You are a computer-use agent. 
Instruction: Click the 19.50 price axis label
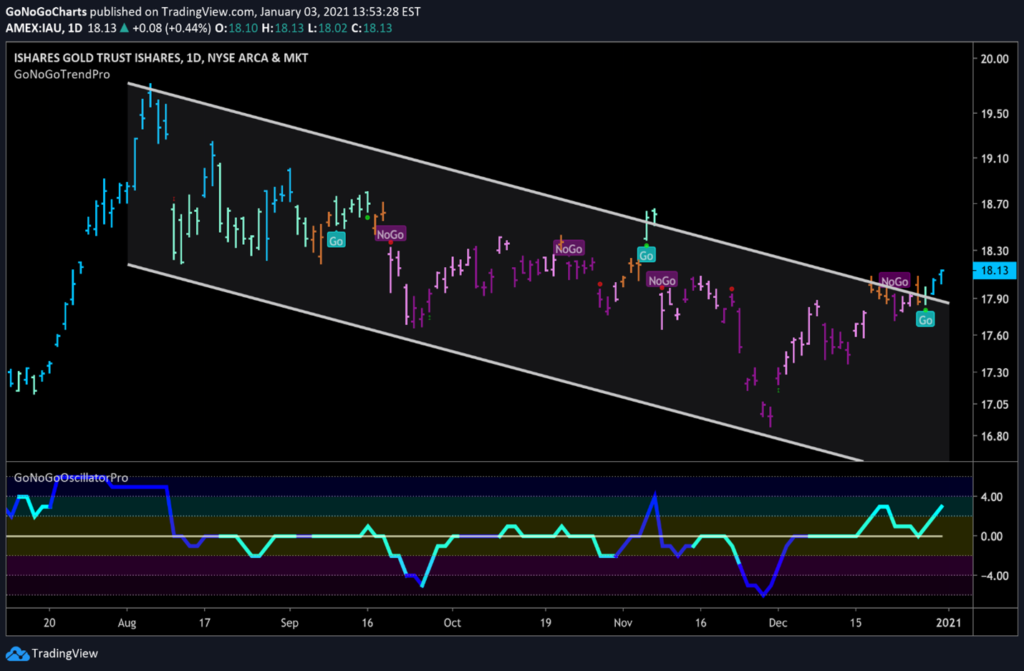click(994, 114)
